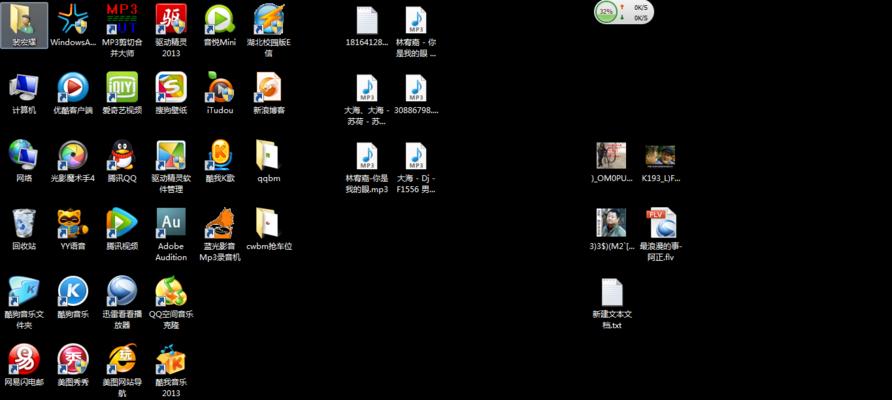Launch 腾讯视频 player
892x400 pixels.
(x=122, y=229)
